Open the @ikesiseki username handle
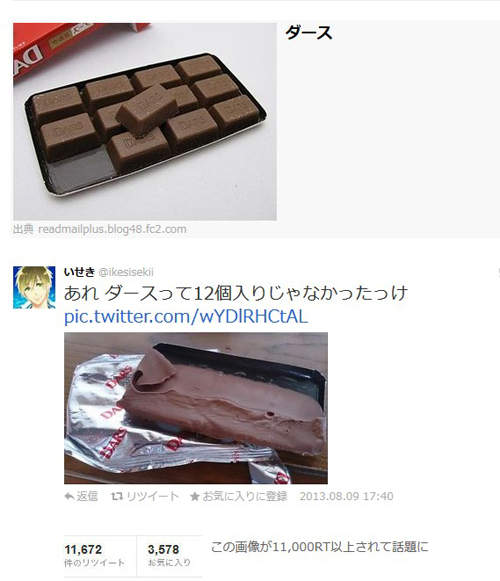The height and width of the screenshot is (581, 500). point(126,272)
